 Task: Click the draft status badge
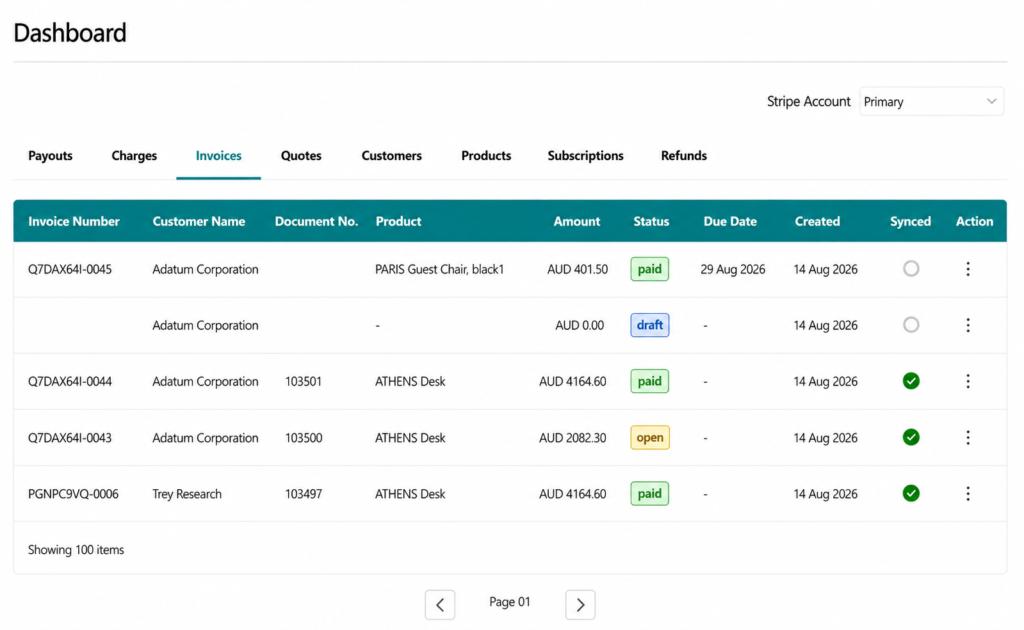point(649,325)
